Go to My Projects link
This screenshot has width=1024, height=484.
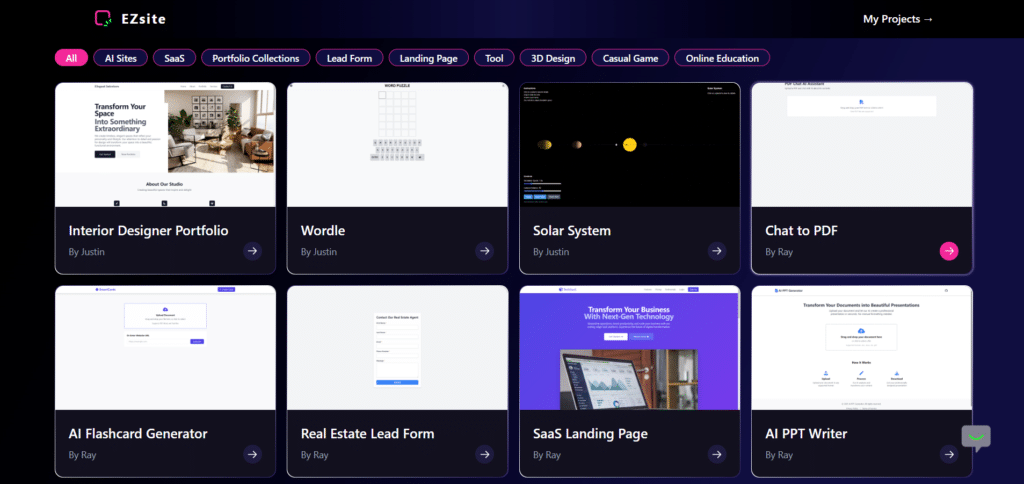(x=898, y=19)
